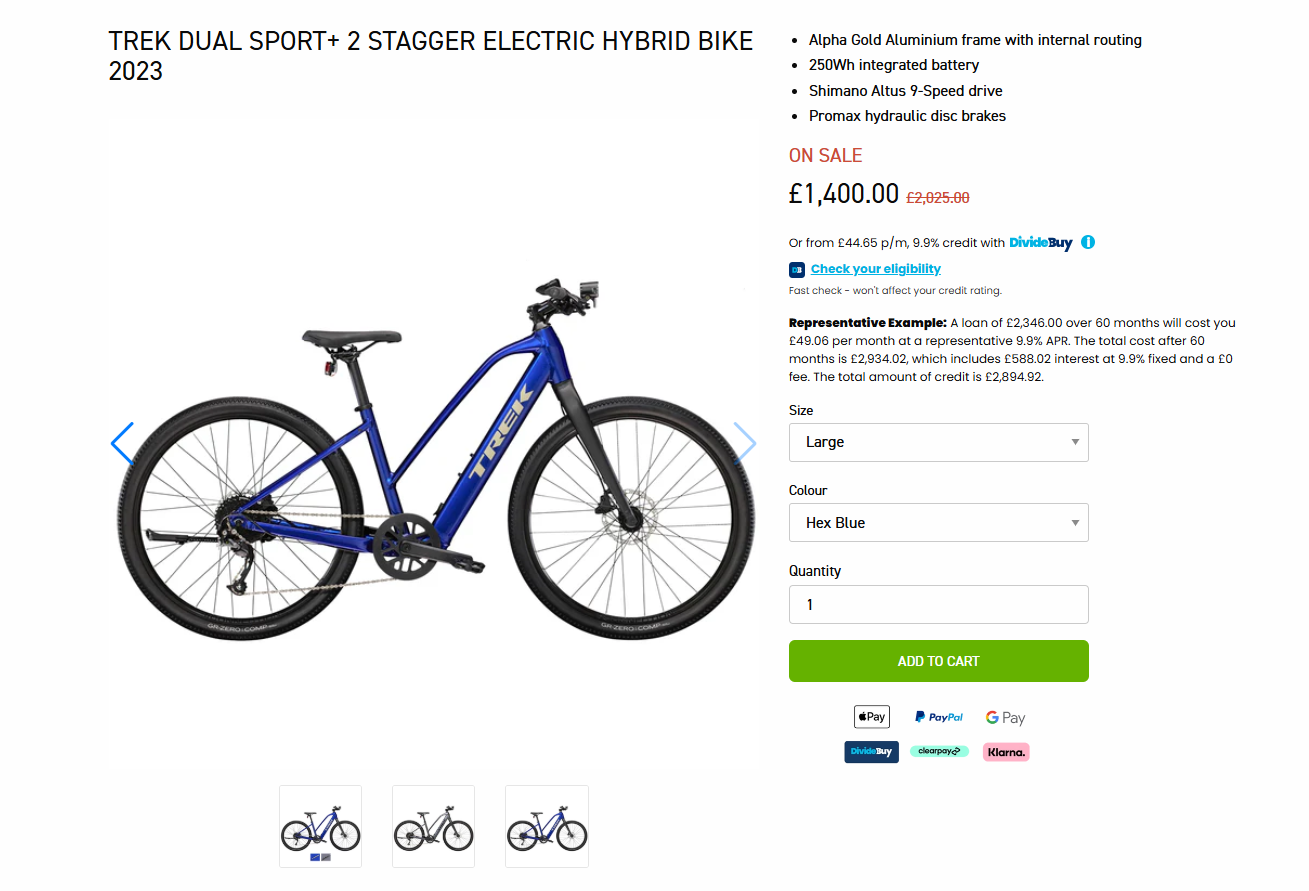1309x891 pixels.
Task: Open the Colour dropdown showing Hex Blue
Action: [x=938, y=523]
